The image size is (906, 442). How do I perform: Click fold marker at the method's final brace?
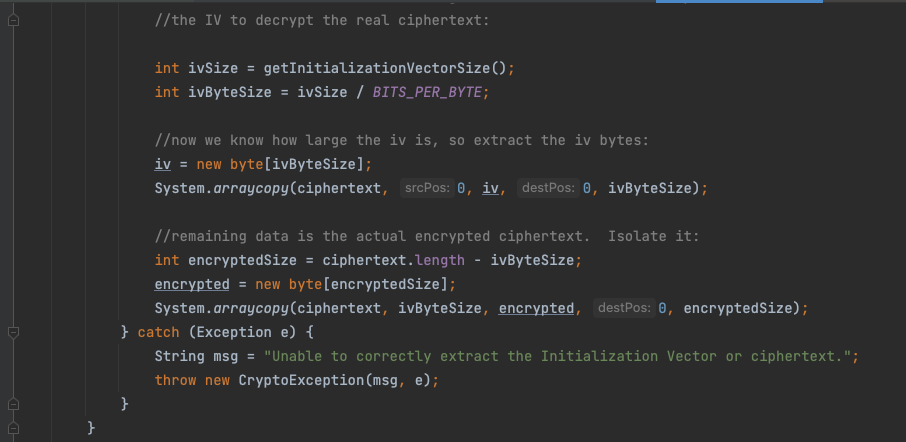(x=13, y=428)
